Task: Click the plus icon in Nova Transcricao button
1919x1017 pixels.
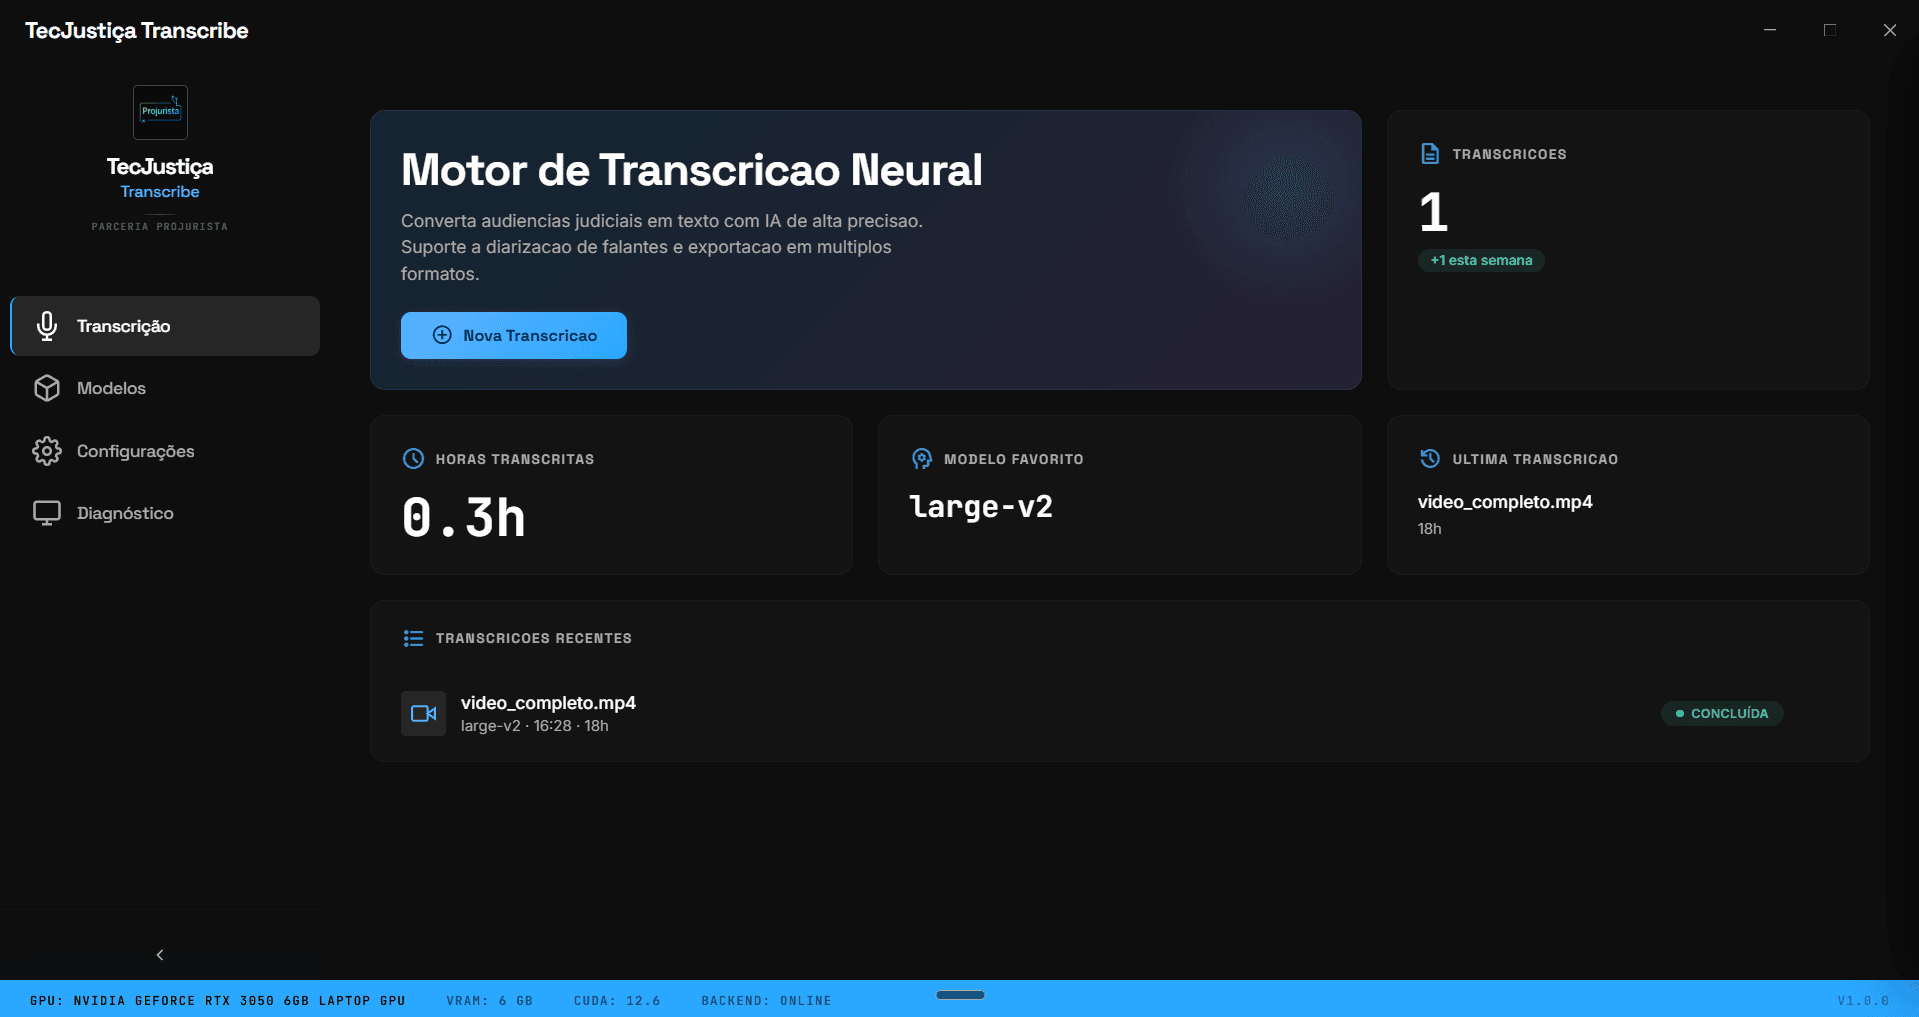Action: 442,335
